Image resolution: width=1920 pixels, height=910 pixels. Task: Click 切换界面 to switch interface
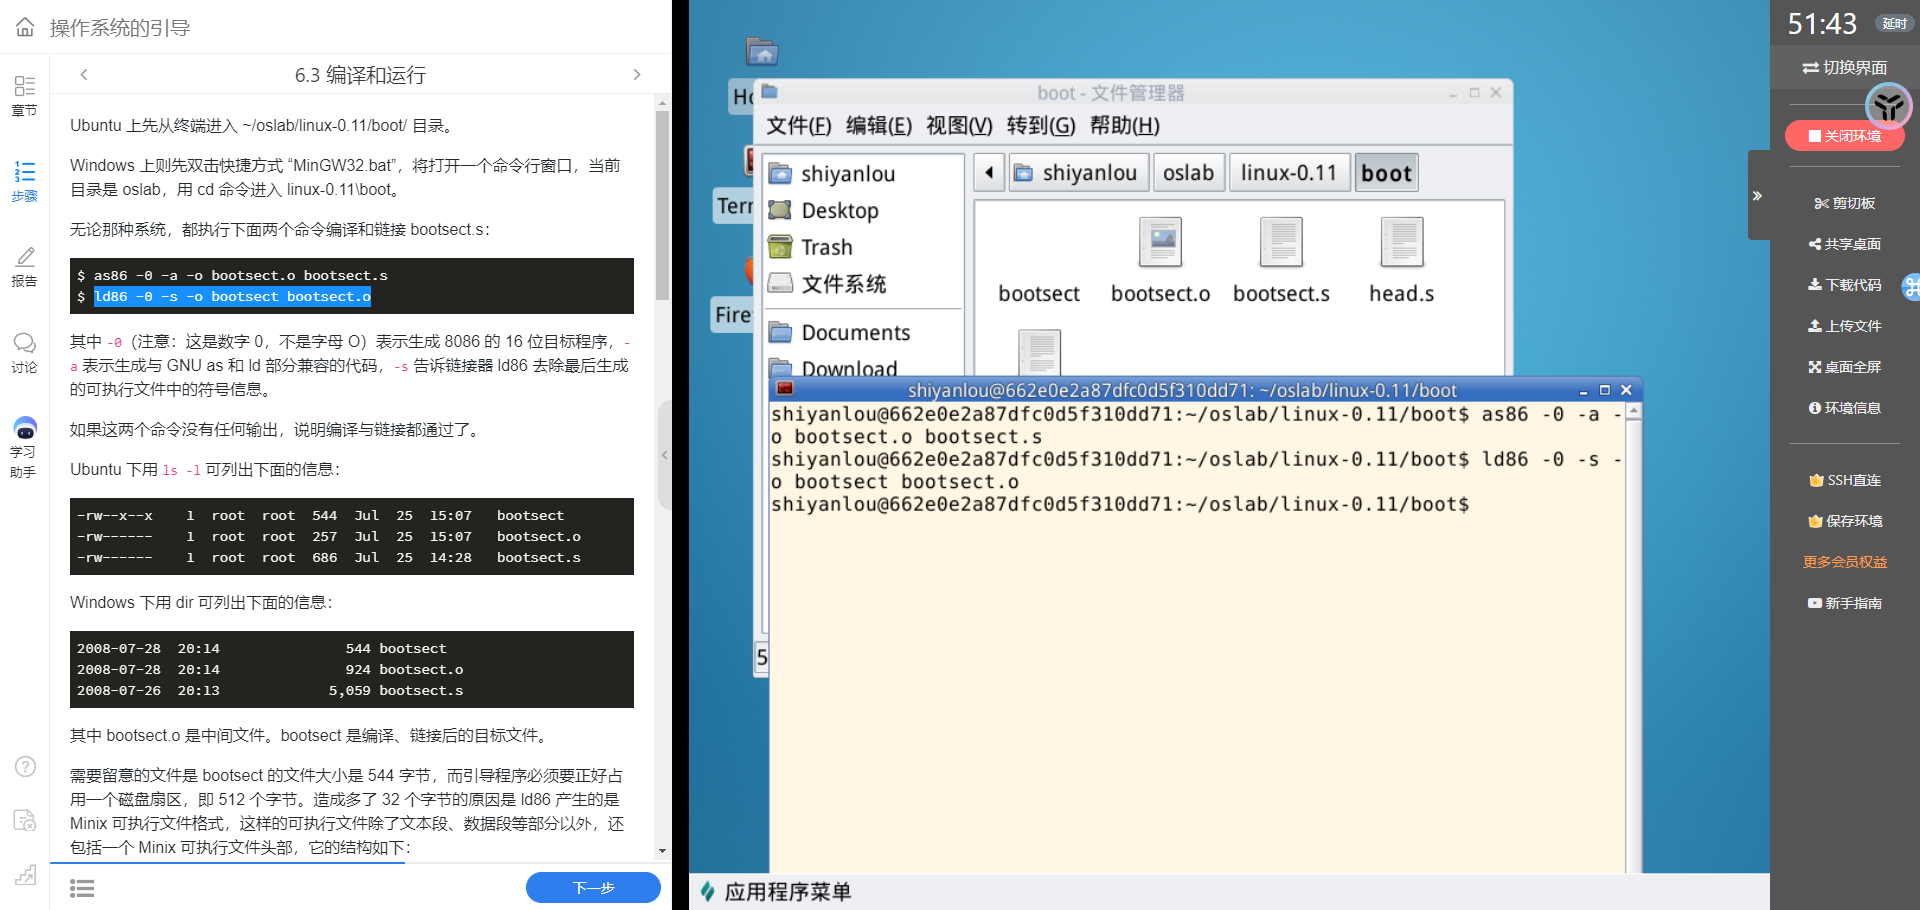[1844, 68]
